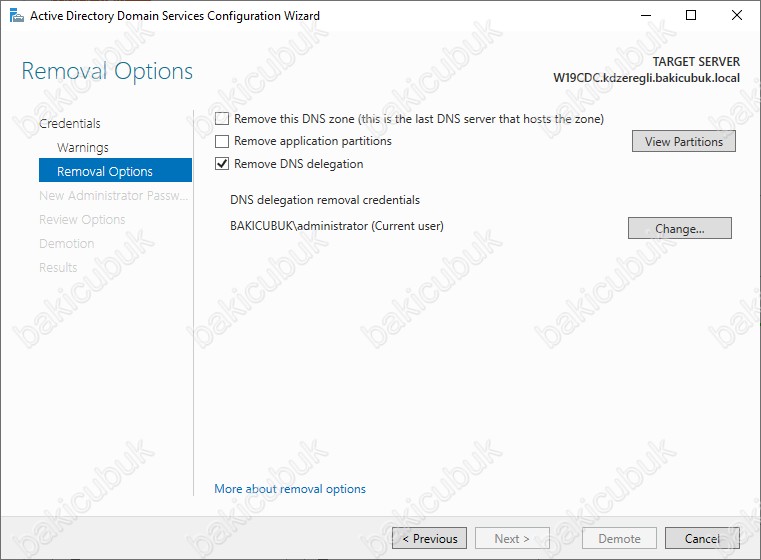Viewport: 761px width, 560px height.
Task: Click target server name W19CDC.kdzeregli.bakicubuk.local
Action: (646, 78)
